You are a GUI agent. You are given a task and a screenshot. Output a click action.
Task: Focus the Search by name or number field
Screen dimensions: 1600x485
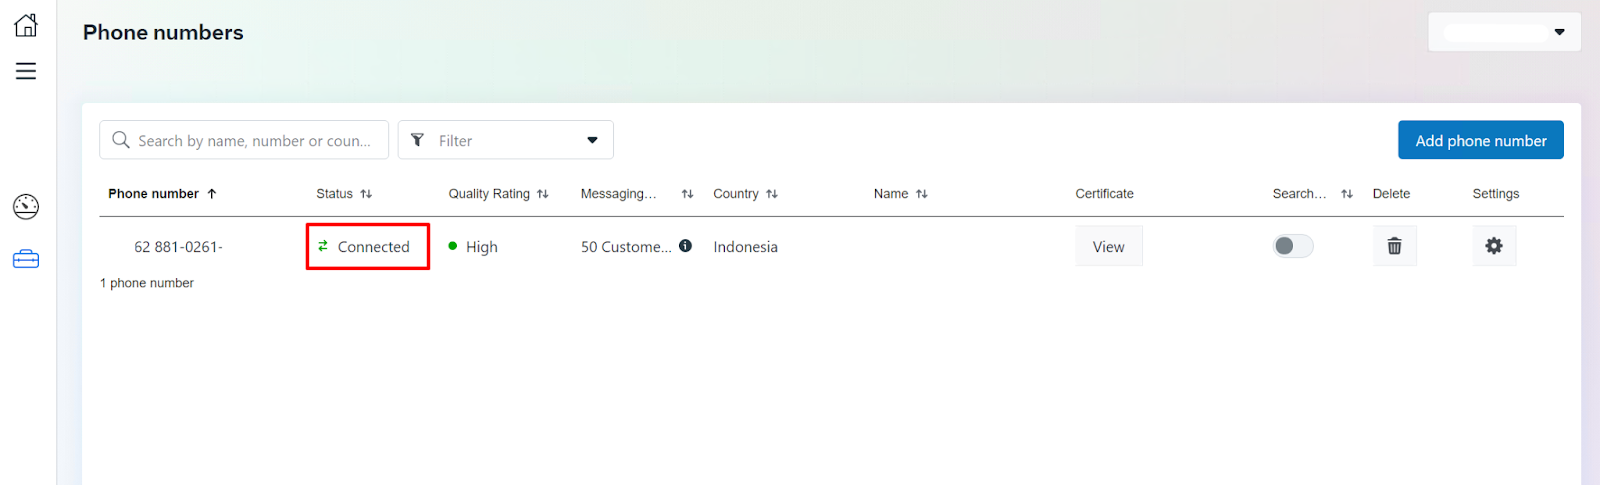click(x=244, y=140)
